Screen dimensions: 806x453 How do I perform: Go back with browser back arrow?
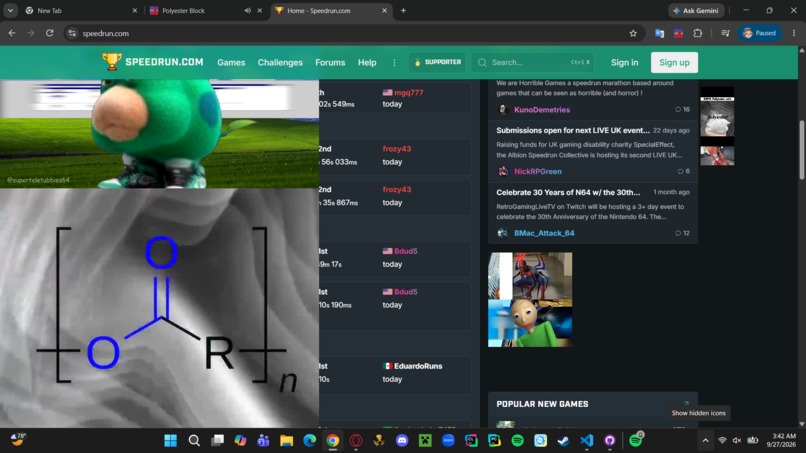(12, 33)
